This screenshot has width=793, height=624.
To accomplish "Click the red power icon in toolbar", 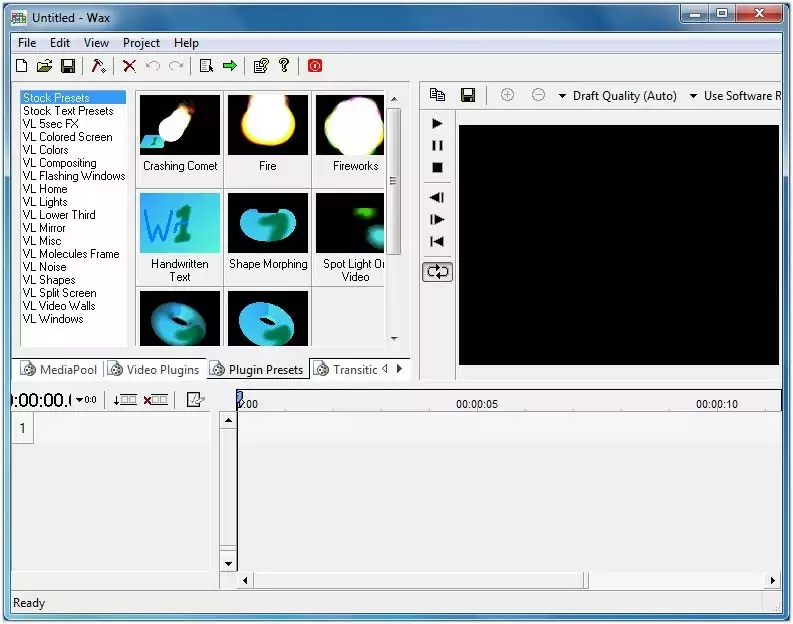I will [x=315, y=66].
